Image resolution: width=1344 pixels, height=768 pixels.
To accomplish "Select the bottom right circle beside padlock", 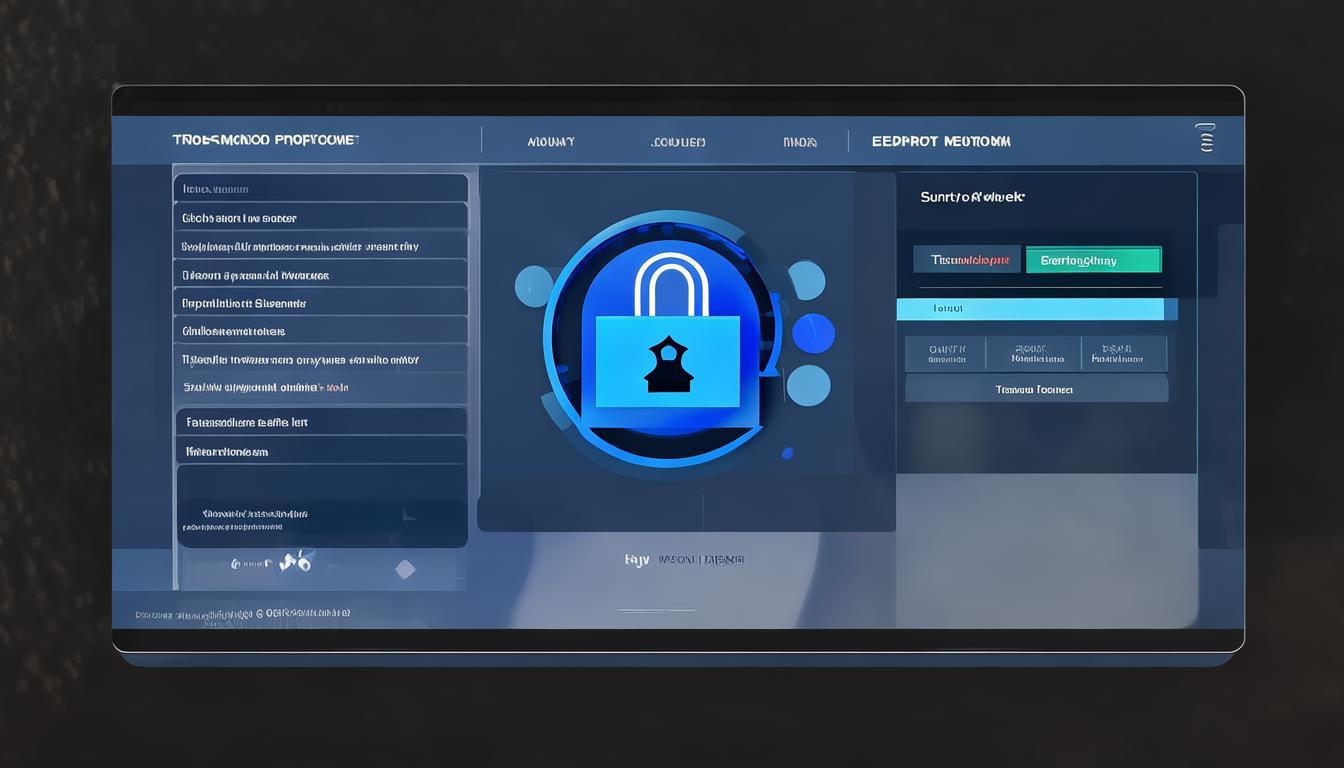I will pos(808,385).
